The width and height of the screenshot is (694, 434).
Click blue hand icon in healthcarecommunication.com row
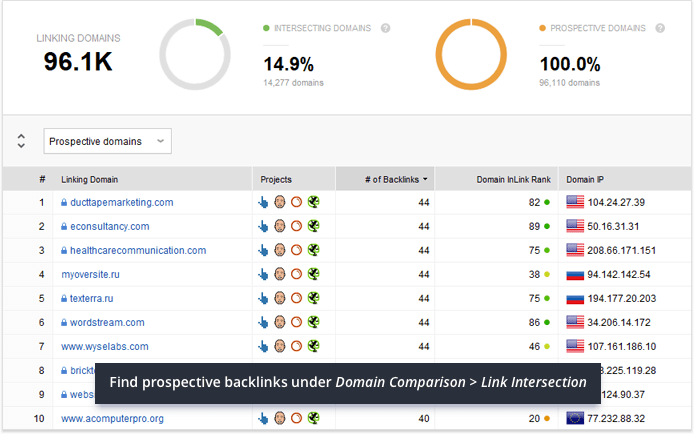[x=263, y=250]
